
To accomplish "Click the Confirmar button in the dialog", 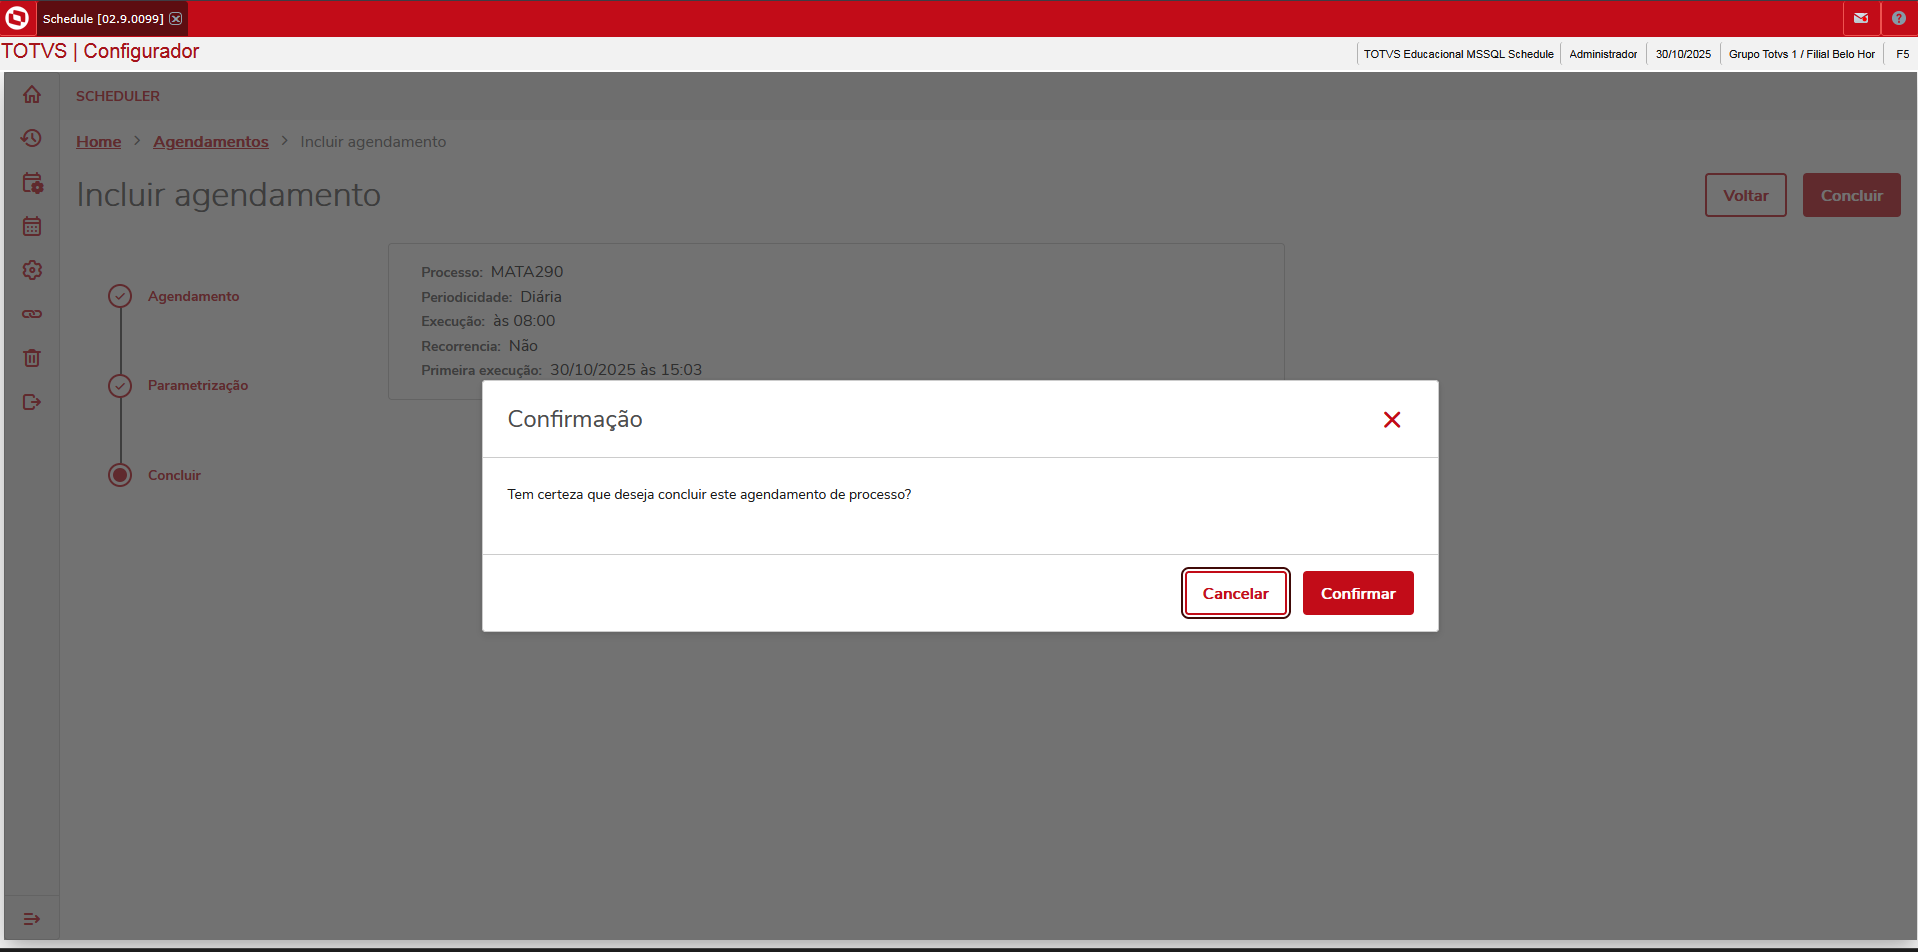I will tap(1357, 593).
